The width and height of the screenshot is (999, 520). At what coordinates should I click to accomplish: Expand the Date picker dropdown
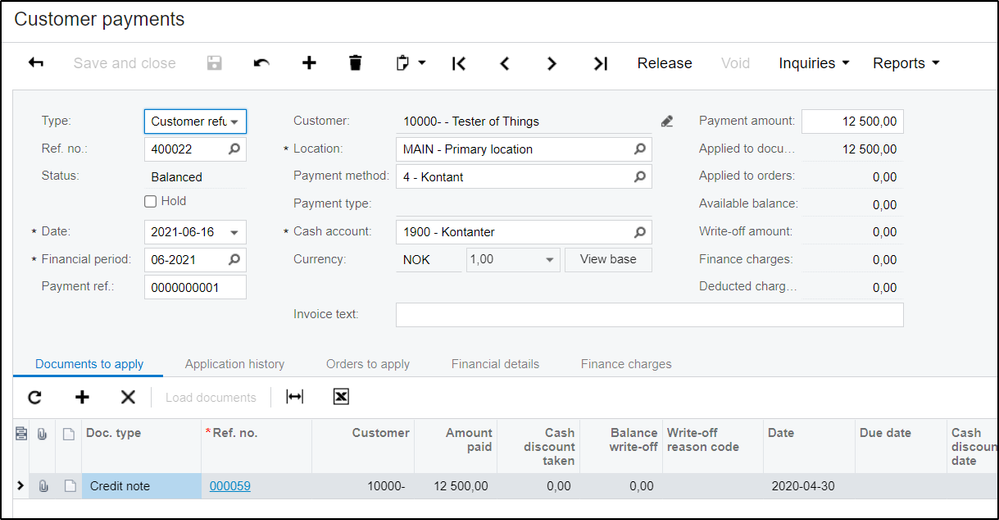(234, 232)
